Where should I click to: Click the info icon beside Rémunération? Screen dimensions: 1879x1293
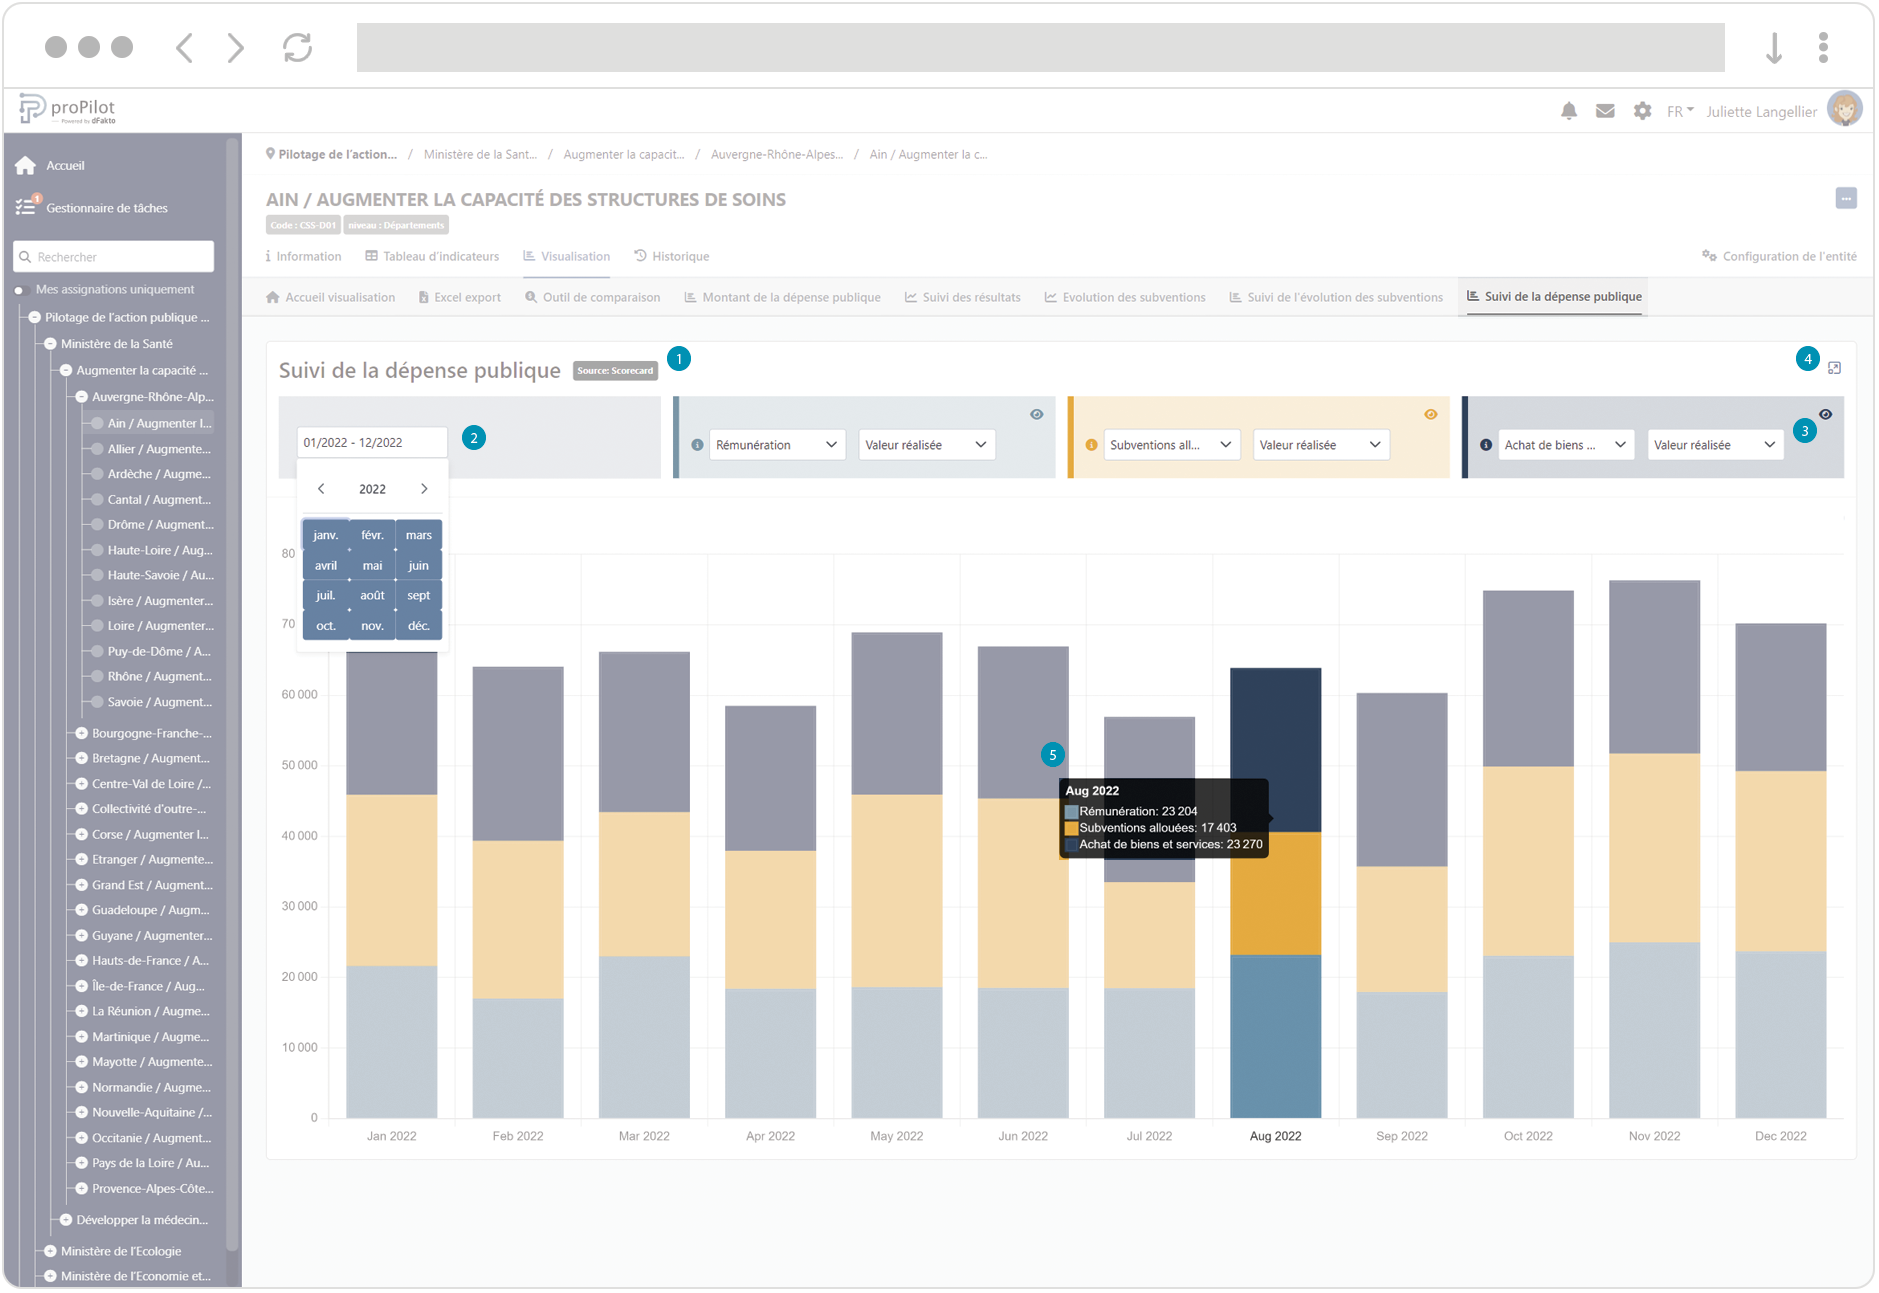[x=697, y=445]
